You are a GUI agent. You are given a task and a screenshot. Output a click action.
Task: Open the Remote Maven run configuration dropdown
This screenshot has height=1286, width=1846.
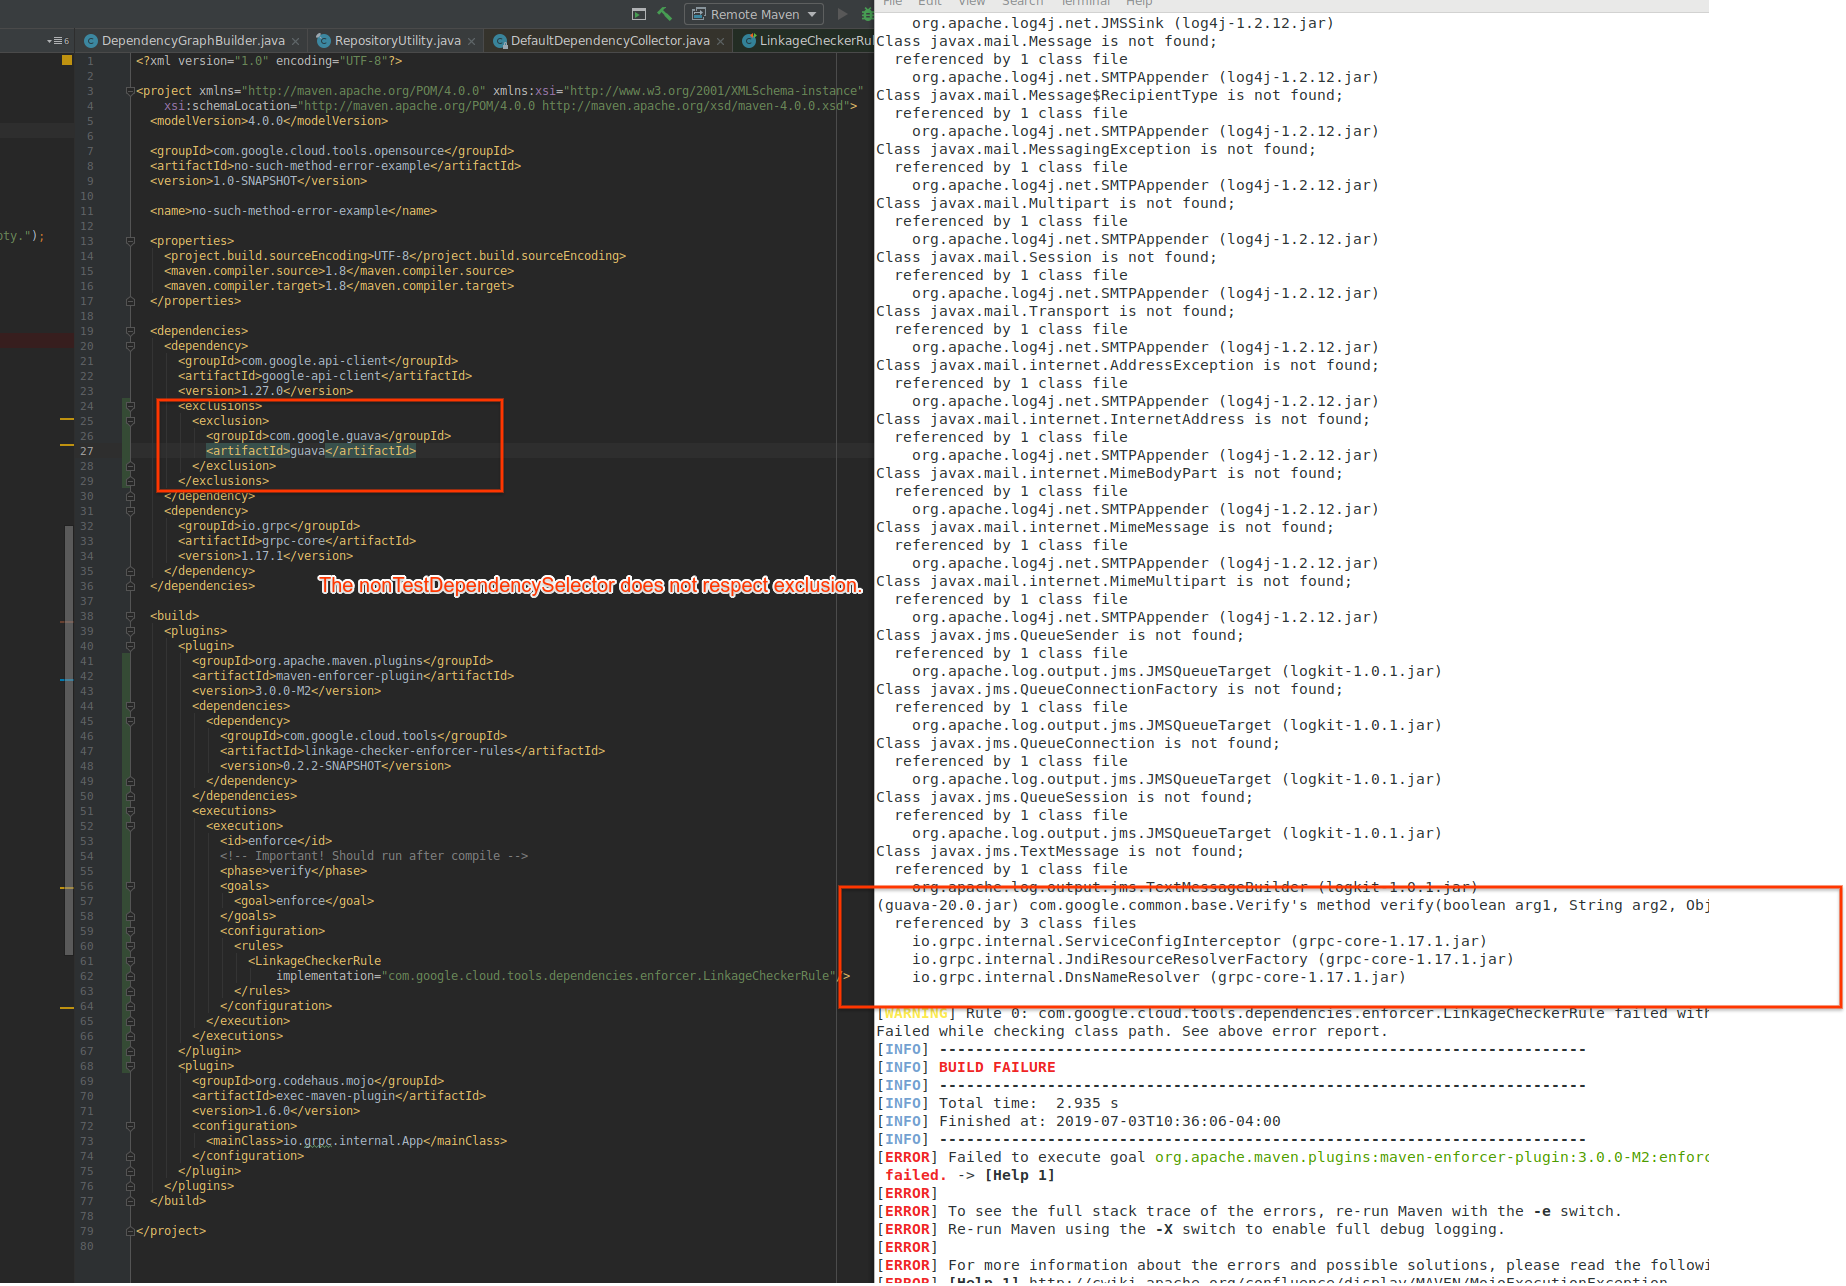(x=810, y=14)
